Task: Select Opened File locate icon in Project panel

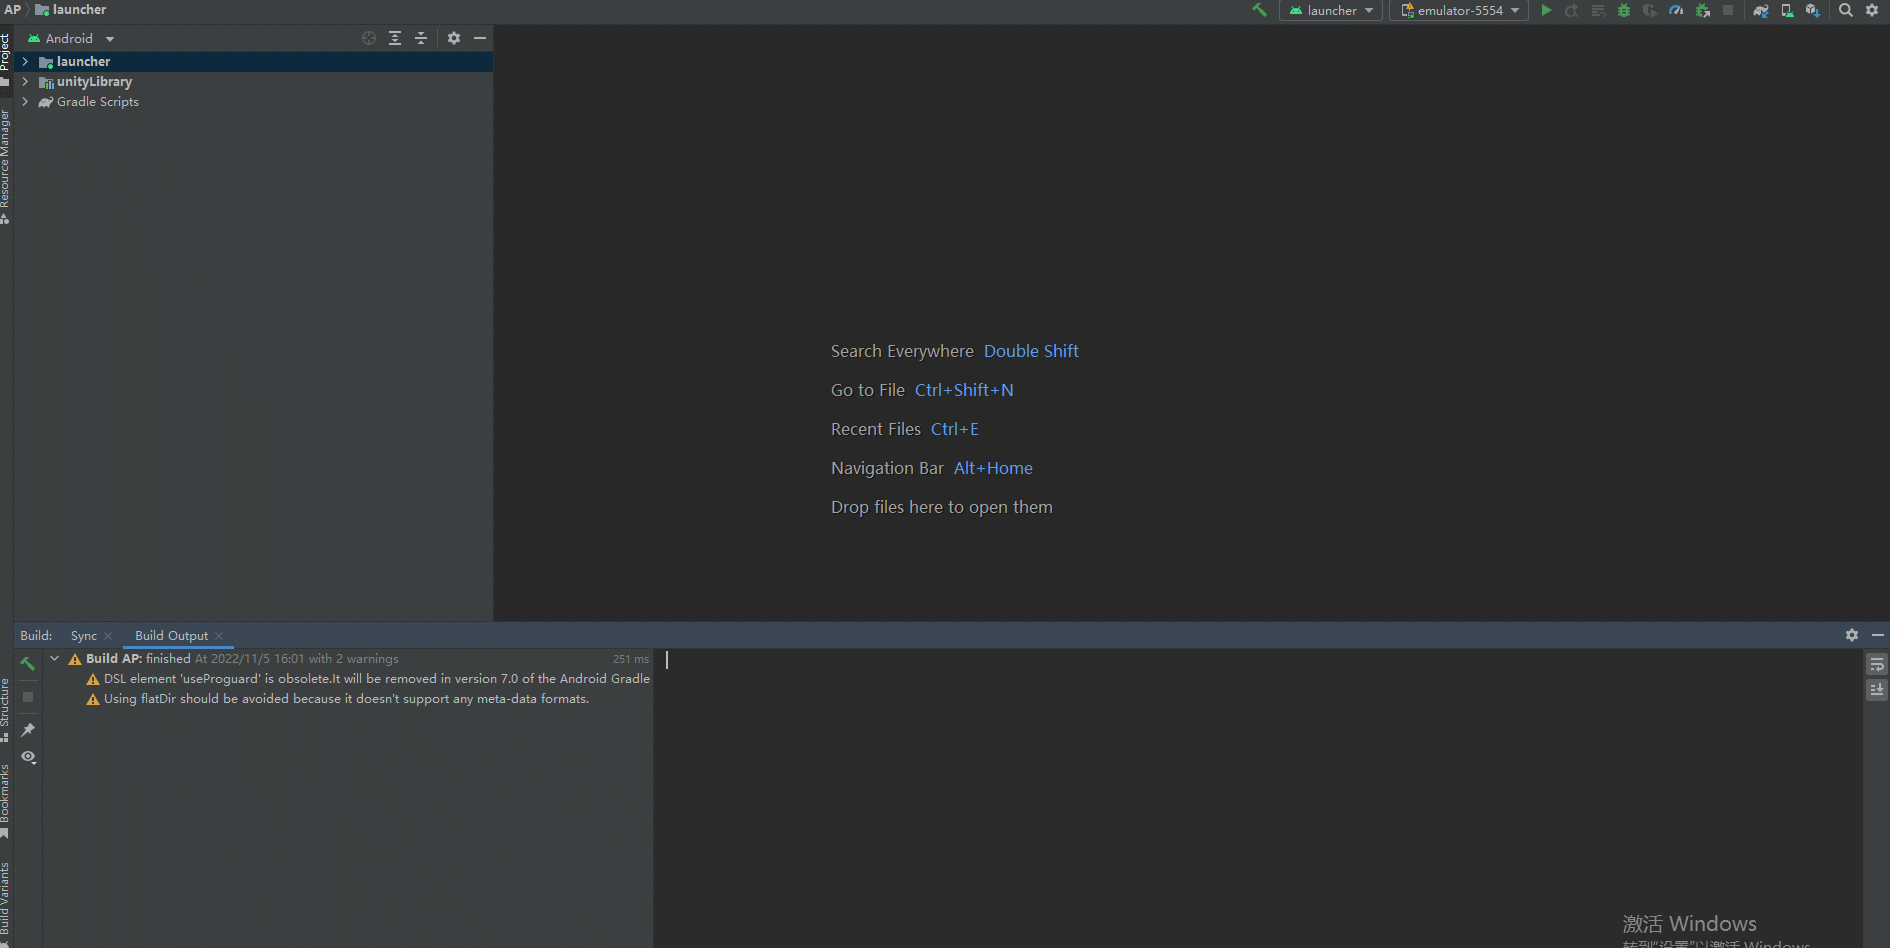Action: pyautogui.click(x=369, y=38)
